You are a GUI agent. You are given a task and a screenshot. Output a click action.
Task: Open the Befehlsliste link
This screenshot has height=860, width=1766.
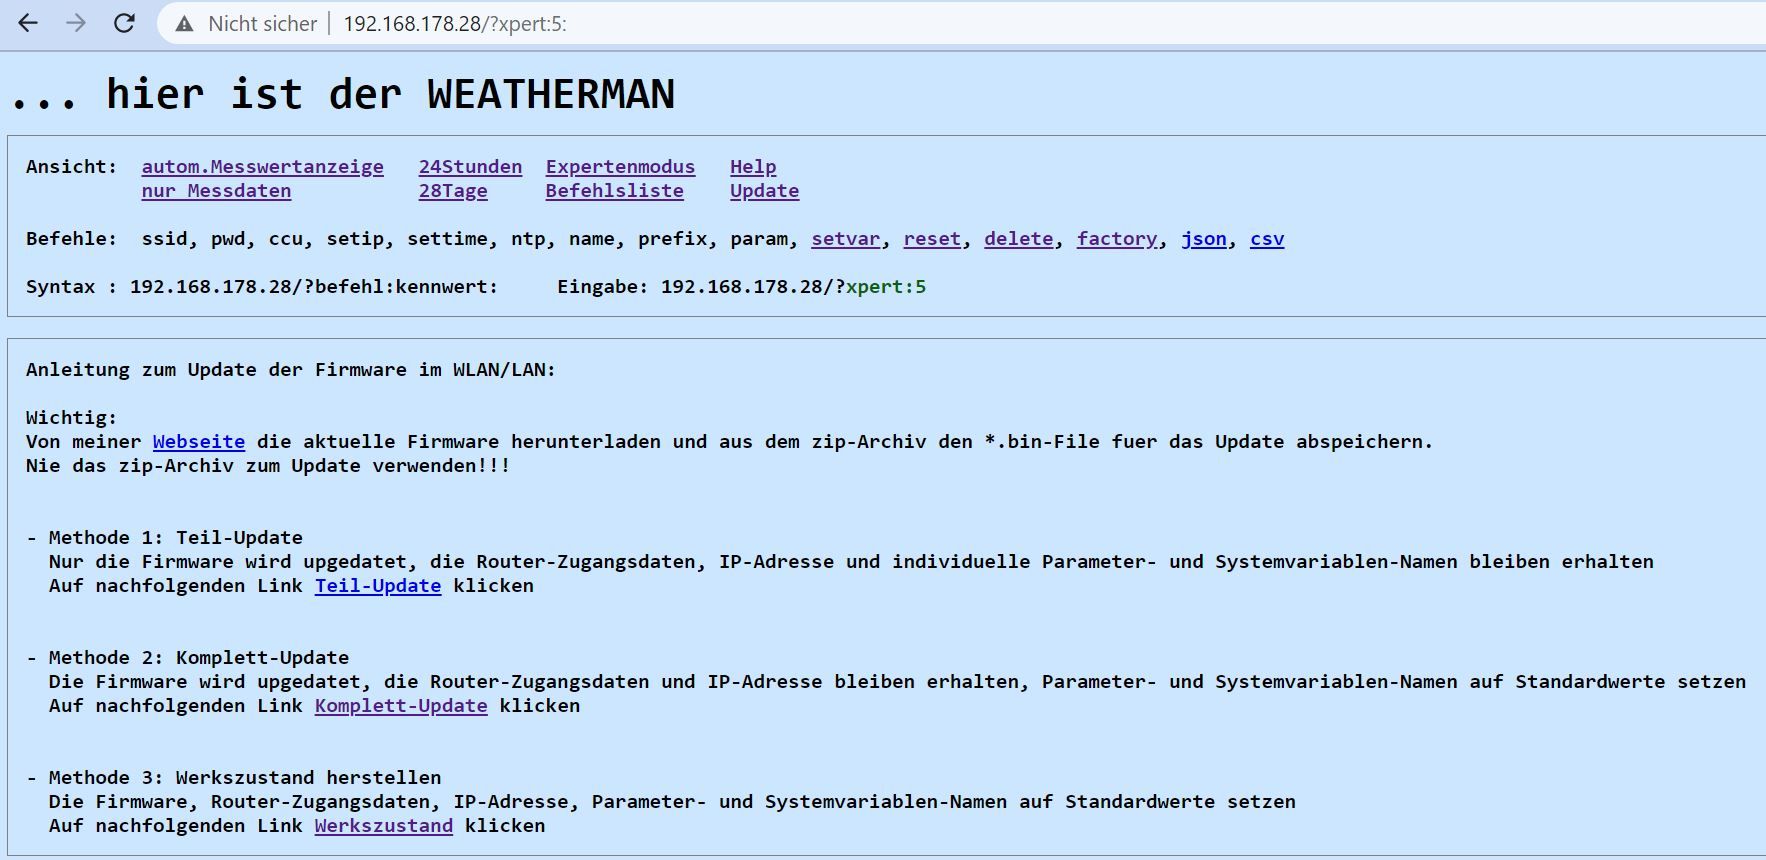tap(614, 191)
